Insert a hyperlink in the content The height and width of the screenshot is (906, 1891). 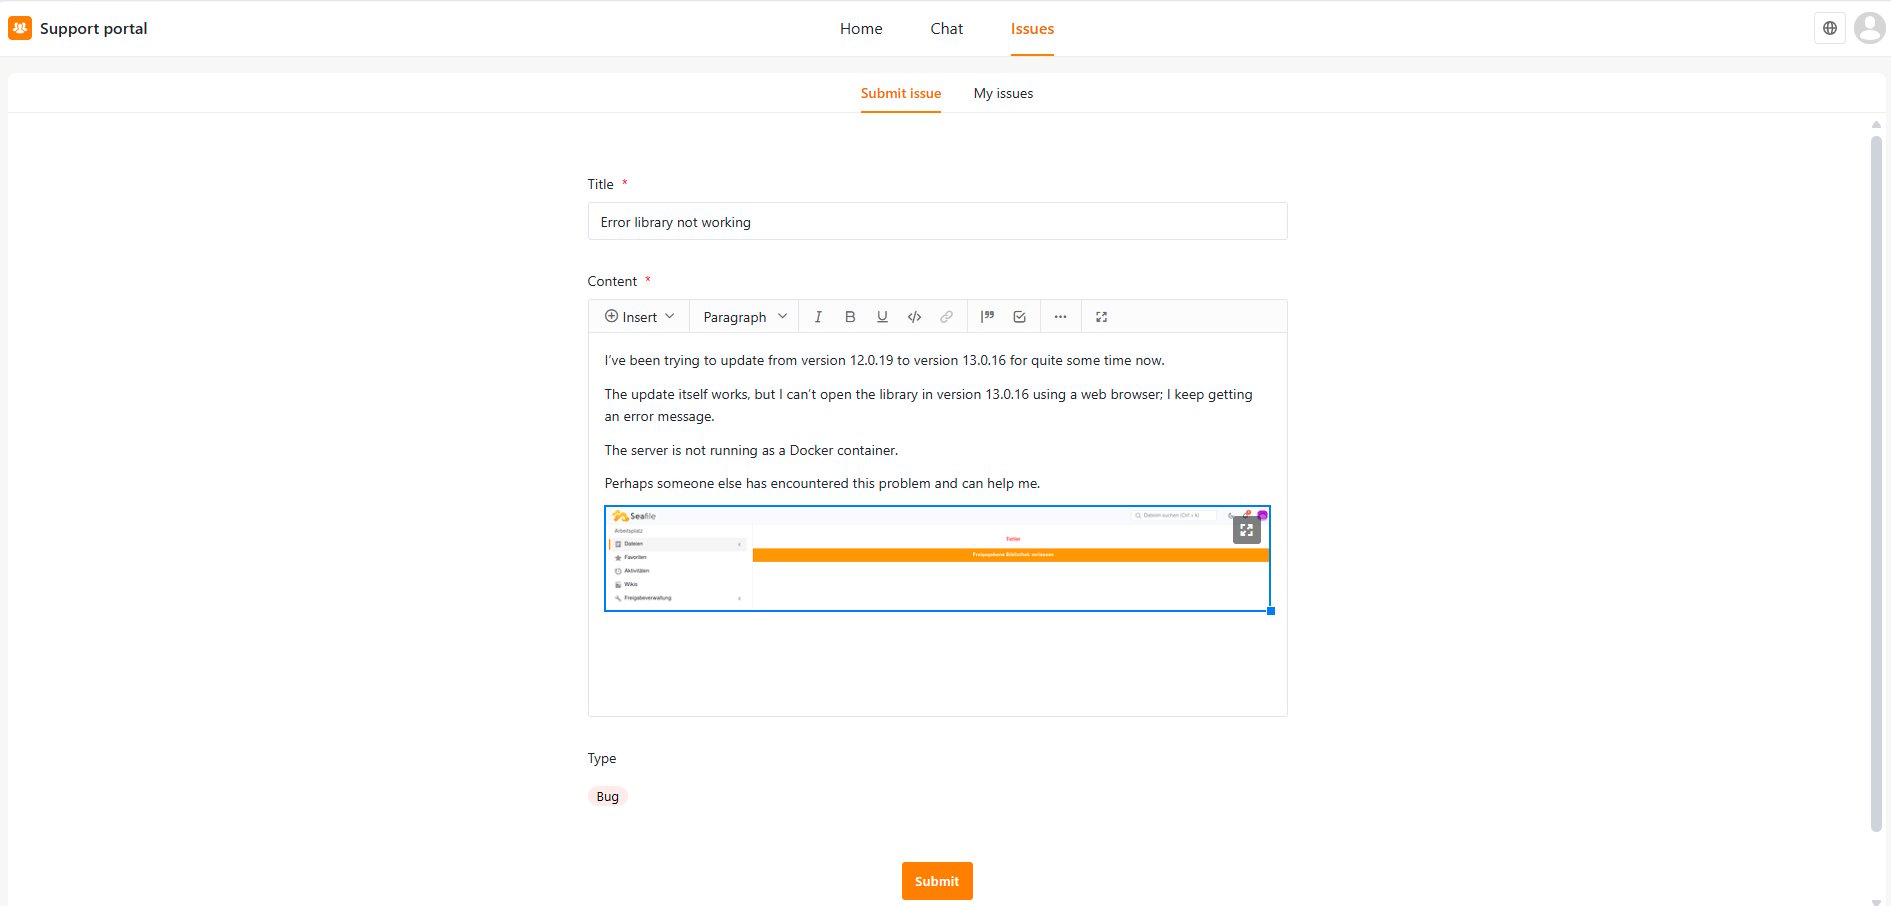pos(946,317)
